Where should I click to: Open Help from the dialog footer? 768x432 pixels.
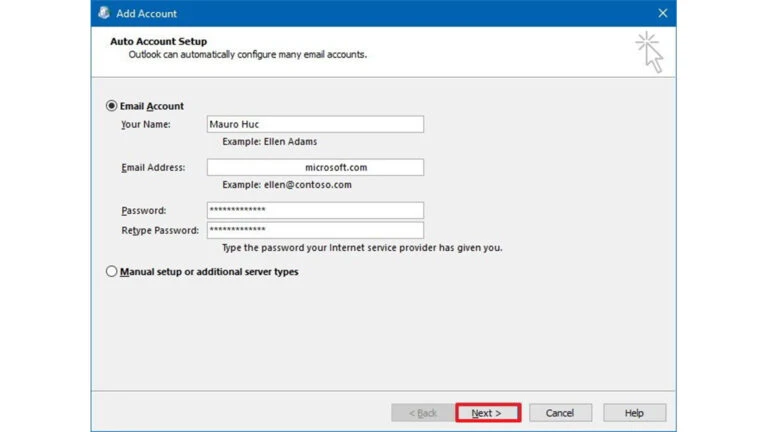[x=634, y=413]
